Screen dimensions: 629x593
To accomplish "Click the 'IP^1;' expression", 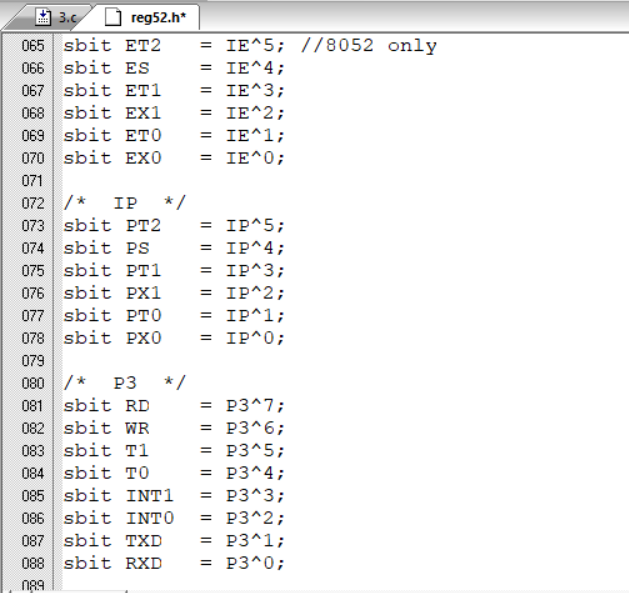I will (255, 315).
